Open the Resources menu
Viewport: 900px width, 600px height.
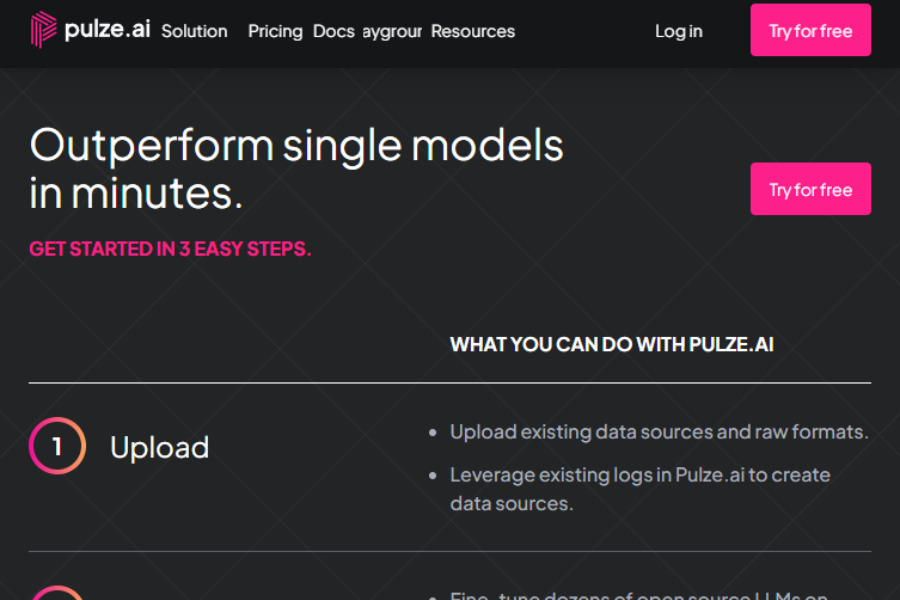[472, 31]
